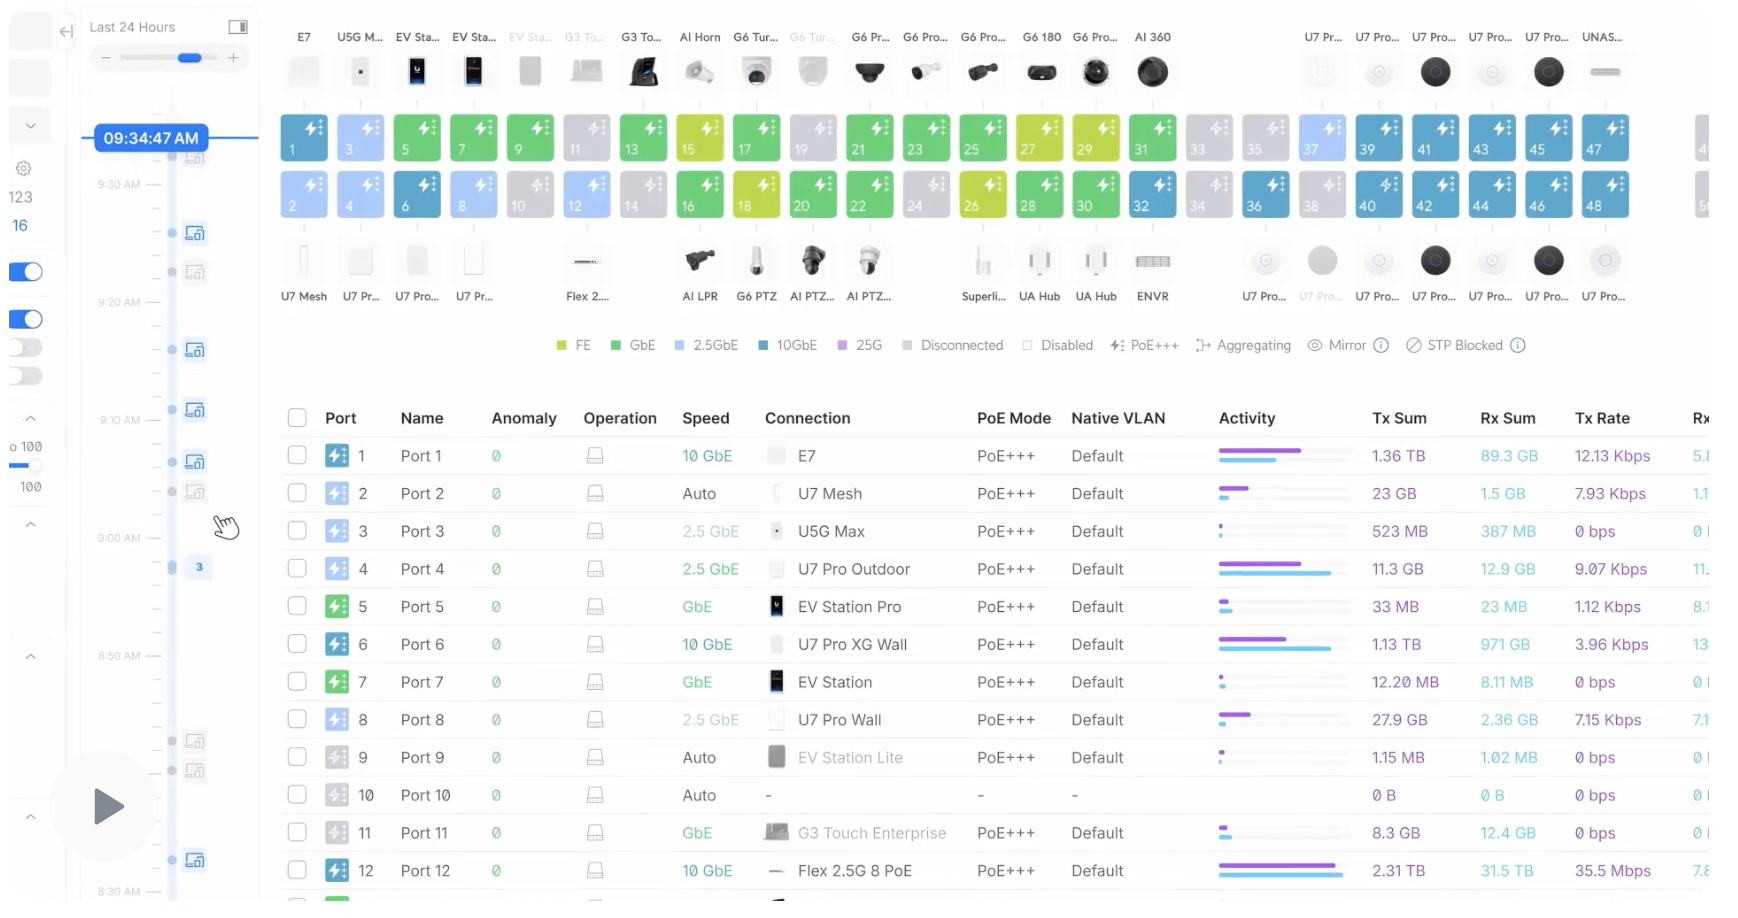Image resolution: width=1738 pixels, height=918 pixels.
Task: Click the G6 PTZ camera icon
Action: pyautogui.click(x=756, y=262)
